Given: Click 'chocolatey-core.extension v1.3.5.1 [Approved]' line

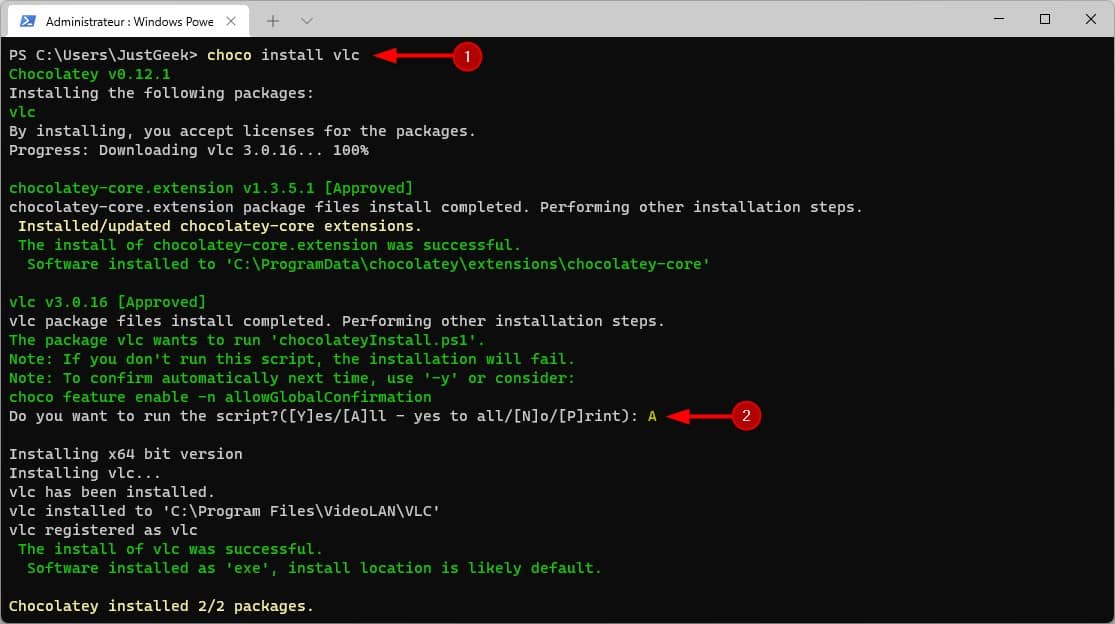Looking at the screenshot, I should pos(210,188).
